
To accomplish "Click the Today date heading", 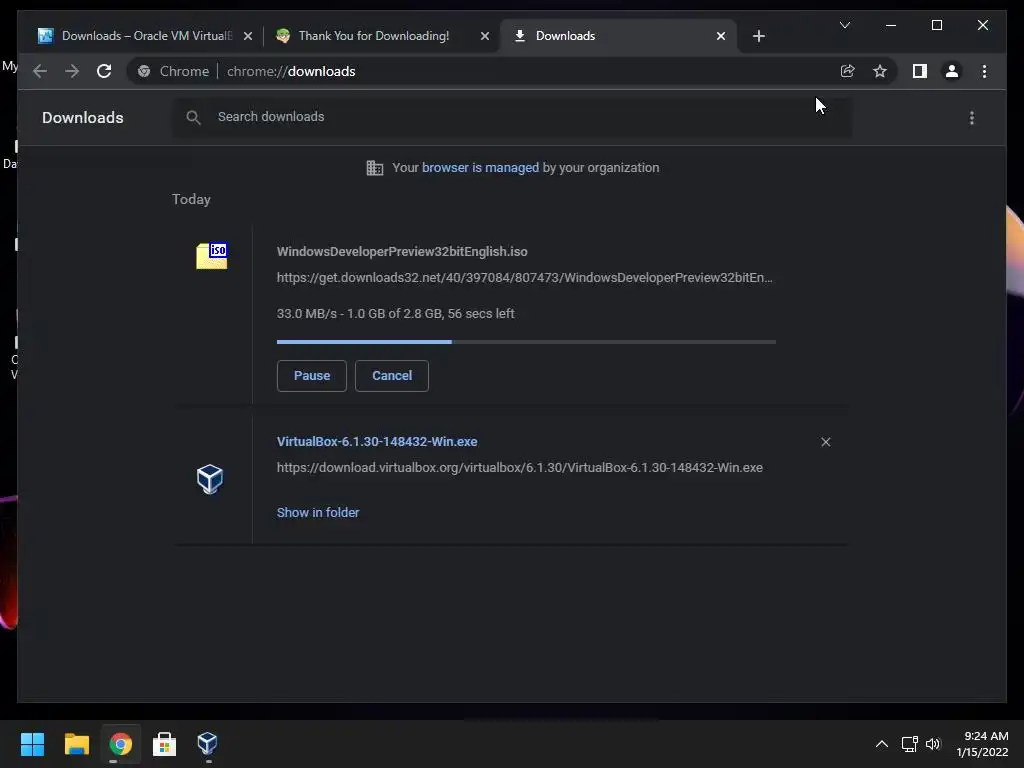I will (x=191, y=199).
